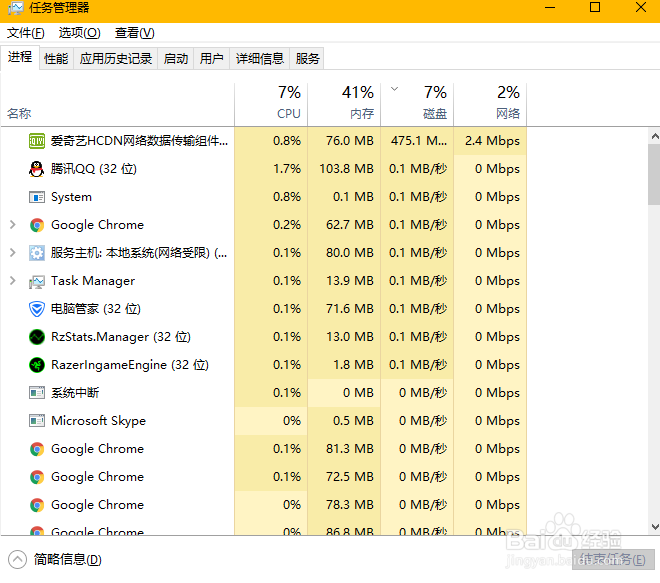Expand the 服务主机 本地系统 process group
The height and width of the screenshot is (583, 660).
click(x=13, y=253)
